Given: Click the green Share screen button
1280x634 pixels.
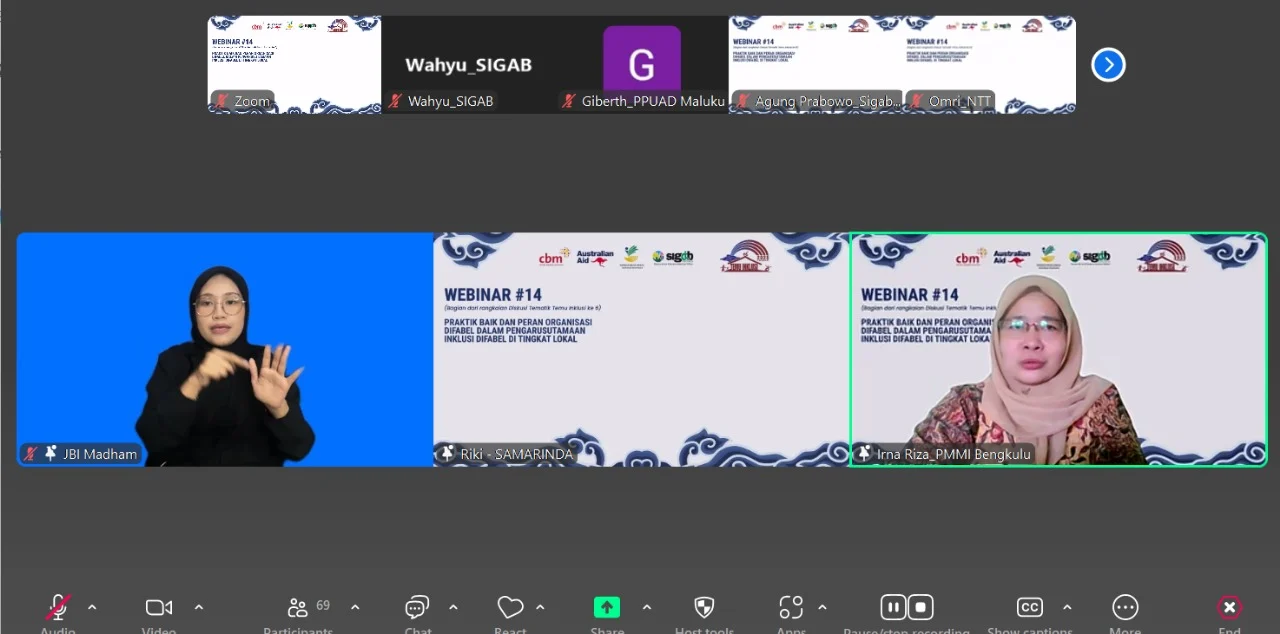Looking at the screenshot, I should (x=607, y=607).
